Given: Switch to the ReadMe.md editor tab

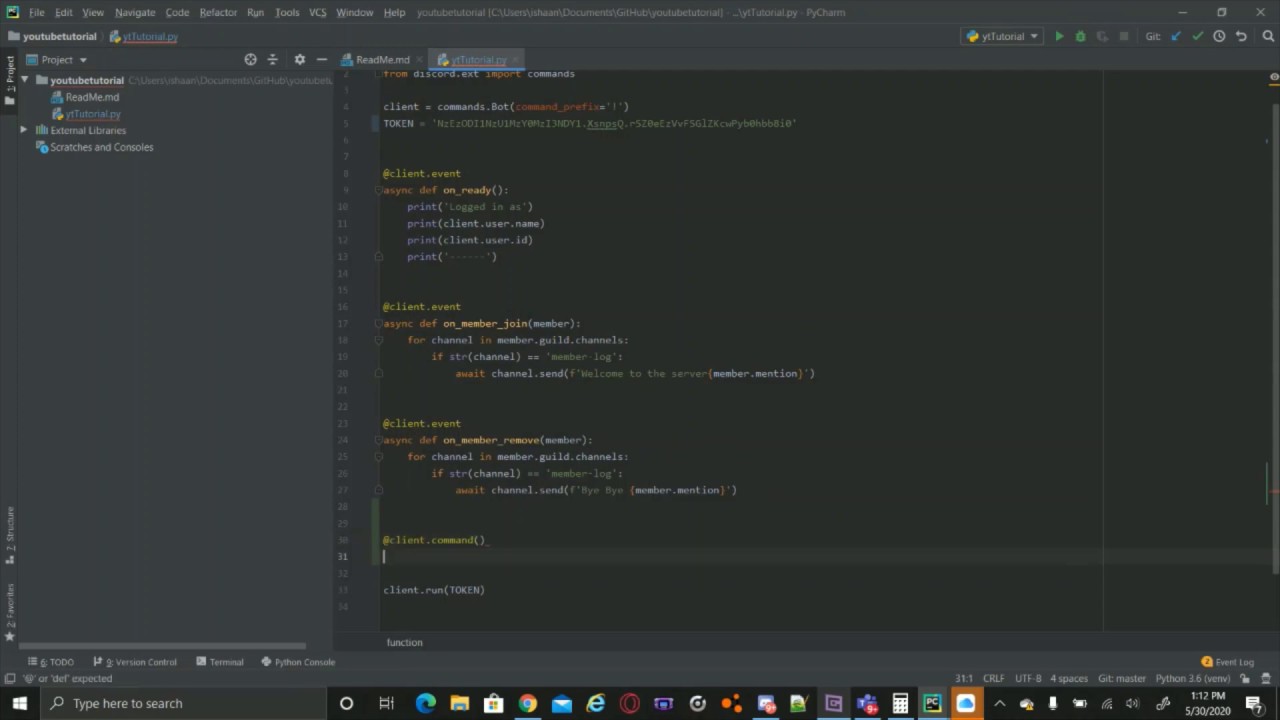Looking at the screenshot, I should coord(381,60).
